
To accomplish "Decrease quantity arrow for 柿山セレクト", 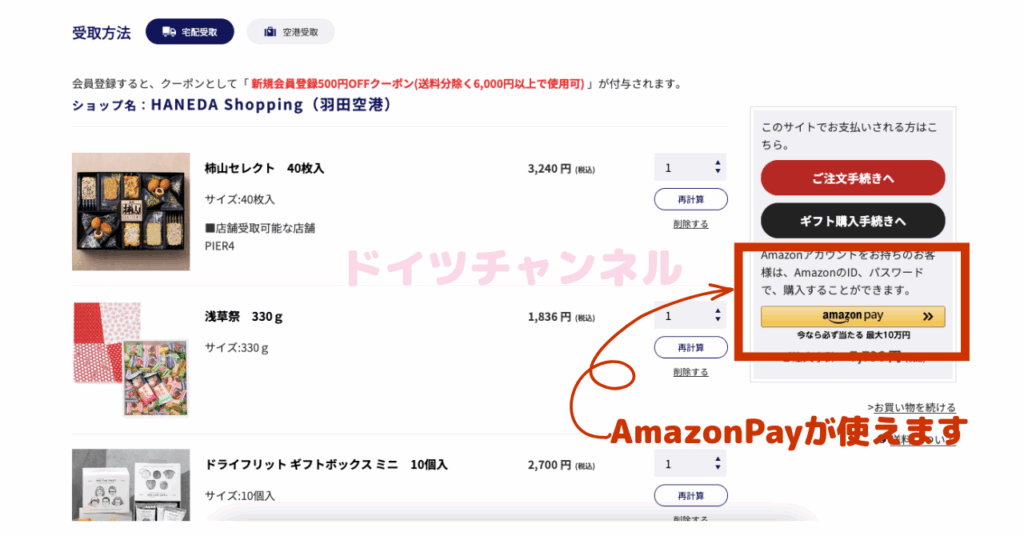I will point(718,171).
